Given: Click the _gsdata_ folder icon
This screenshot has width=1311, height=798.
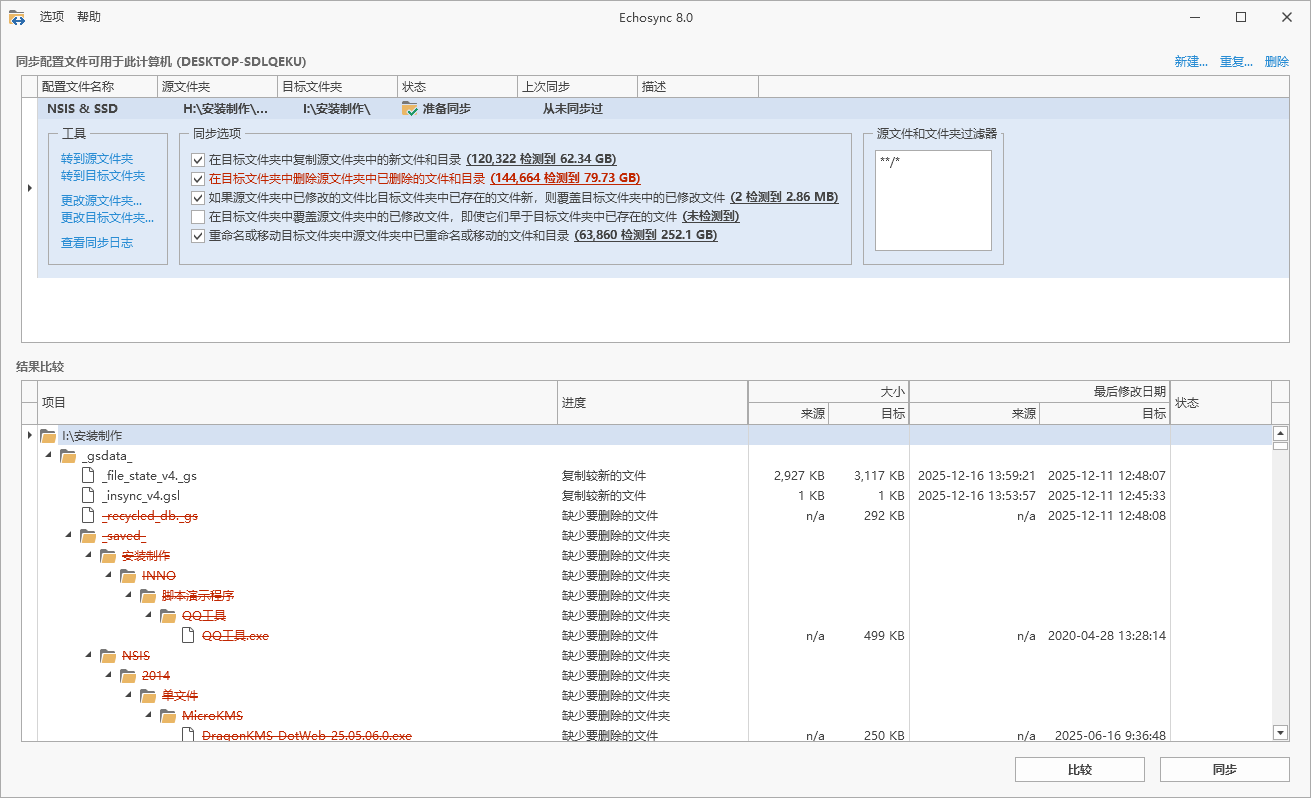Looking at the screenshot, I should pyautogui.click(x=67, y=456).
